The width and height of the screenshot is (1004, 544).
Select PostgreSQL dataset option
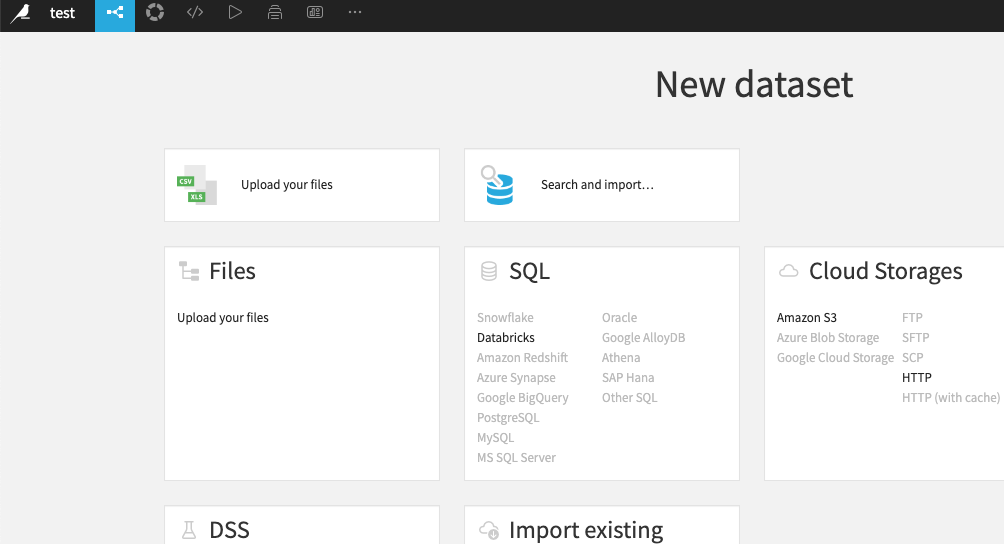508,418
